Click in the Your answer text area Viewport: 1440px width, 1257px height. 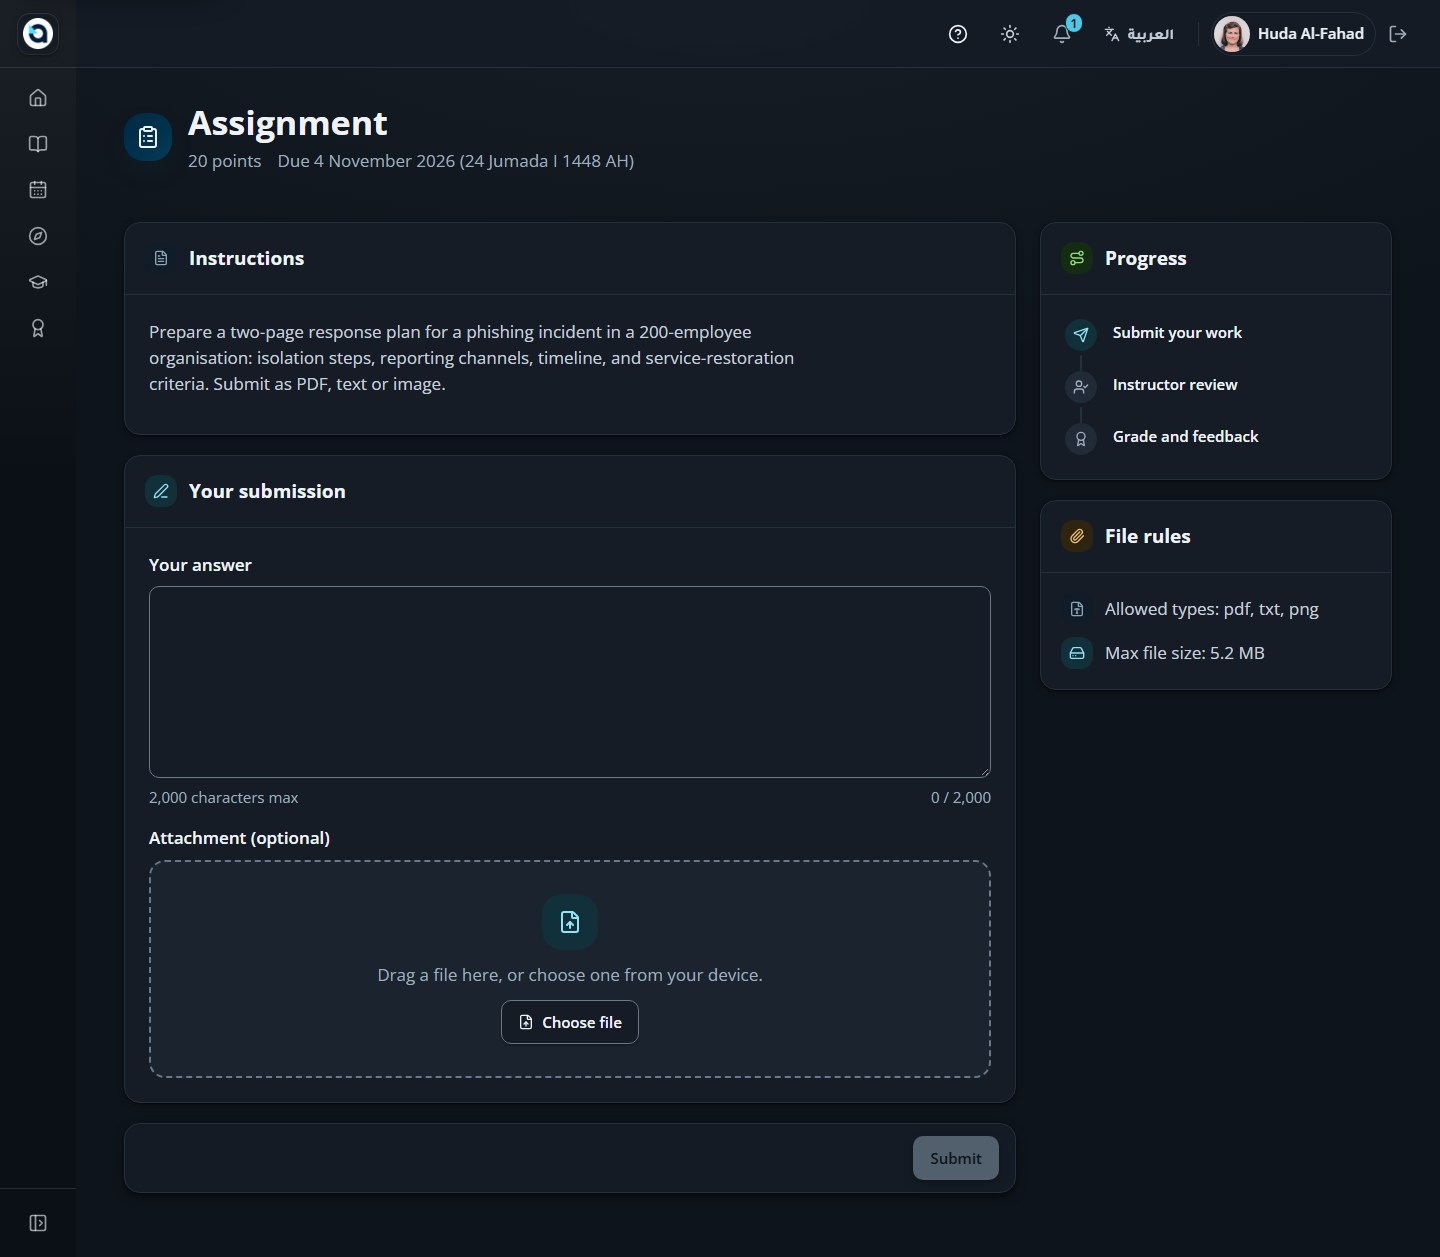point(570,682)
